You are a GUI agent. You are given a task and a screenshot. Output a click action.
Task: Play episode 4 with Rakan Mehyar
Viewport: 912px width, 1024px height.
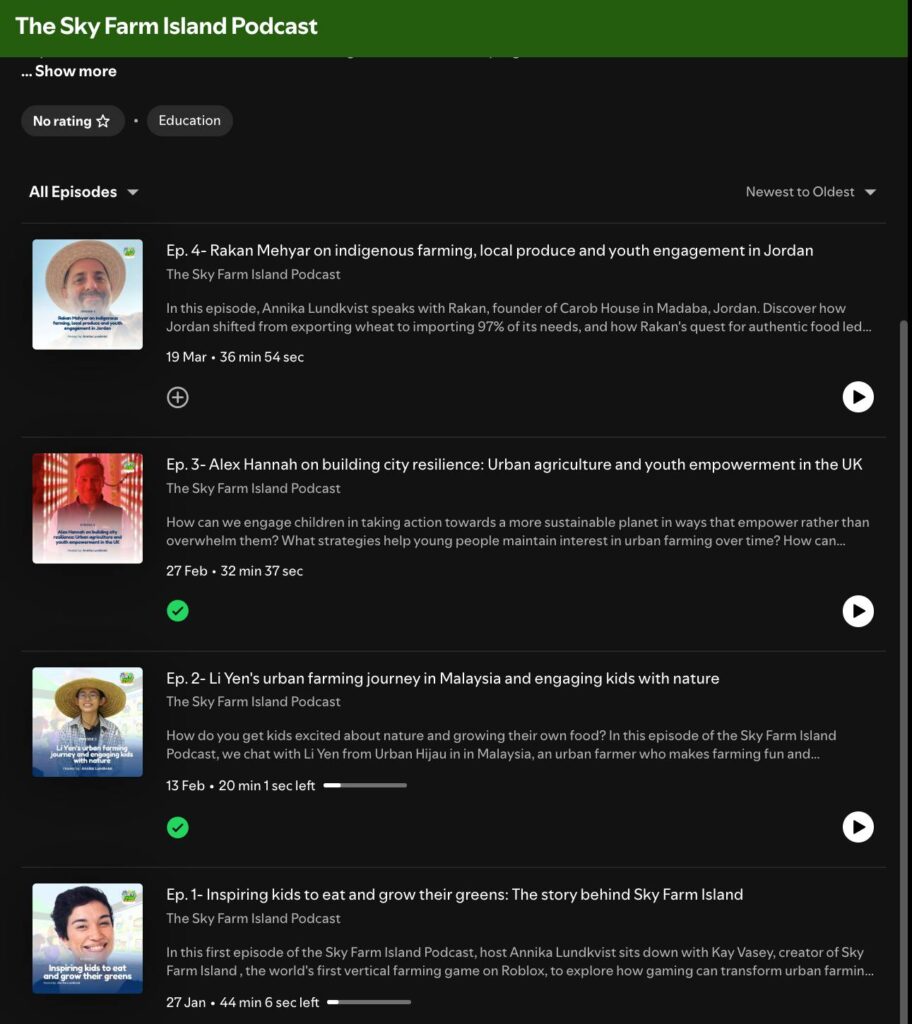(857, 397)
